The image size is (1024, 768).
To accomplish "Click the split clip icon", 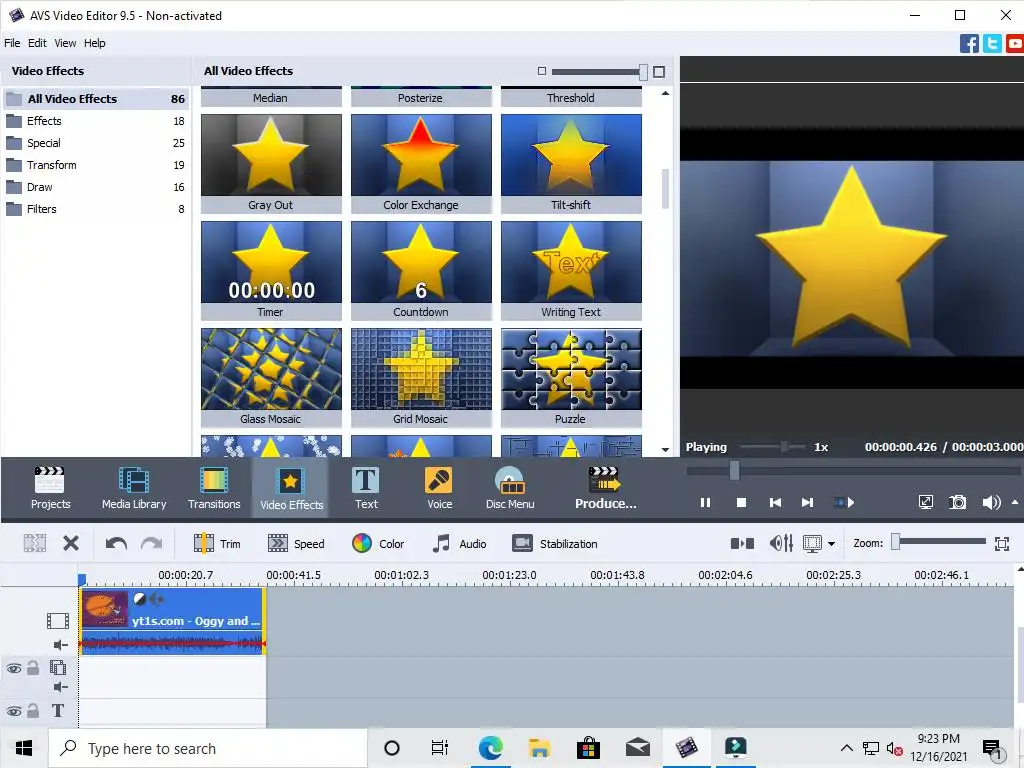I will point(35,543).
